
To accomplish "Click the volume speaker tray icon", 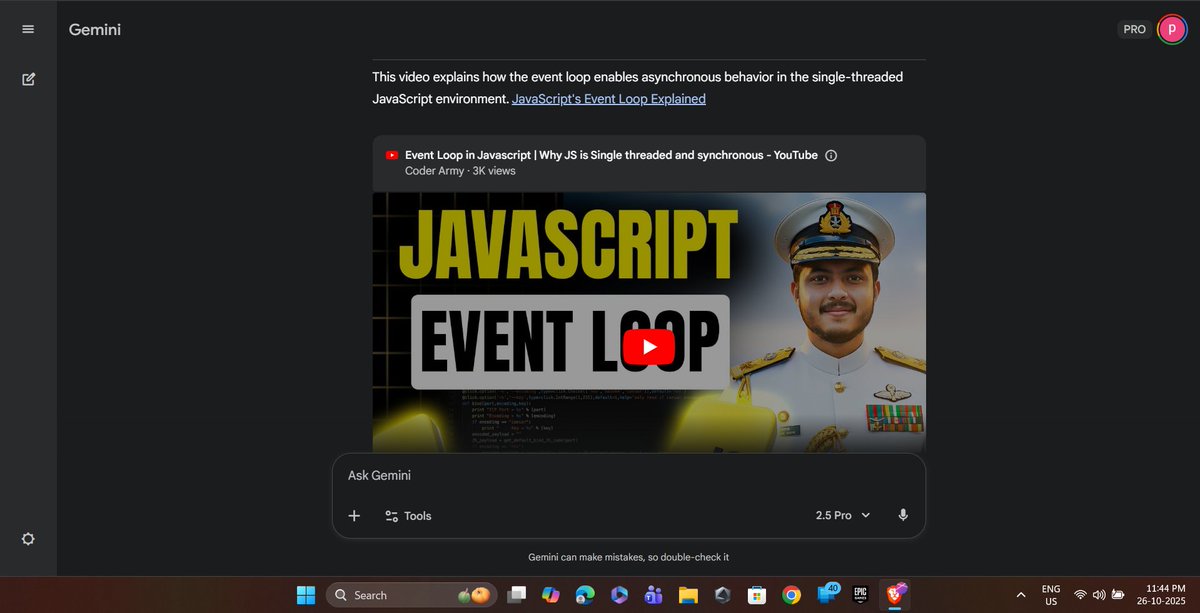I will pyautogui.click(x=1098, y=595).
